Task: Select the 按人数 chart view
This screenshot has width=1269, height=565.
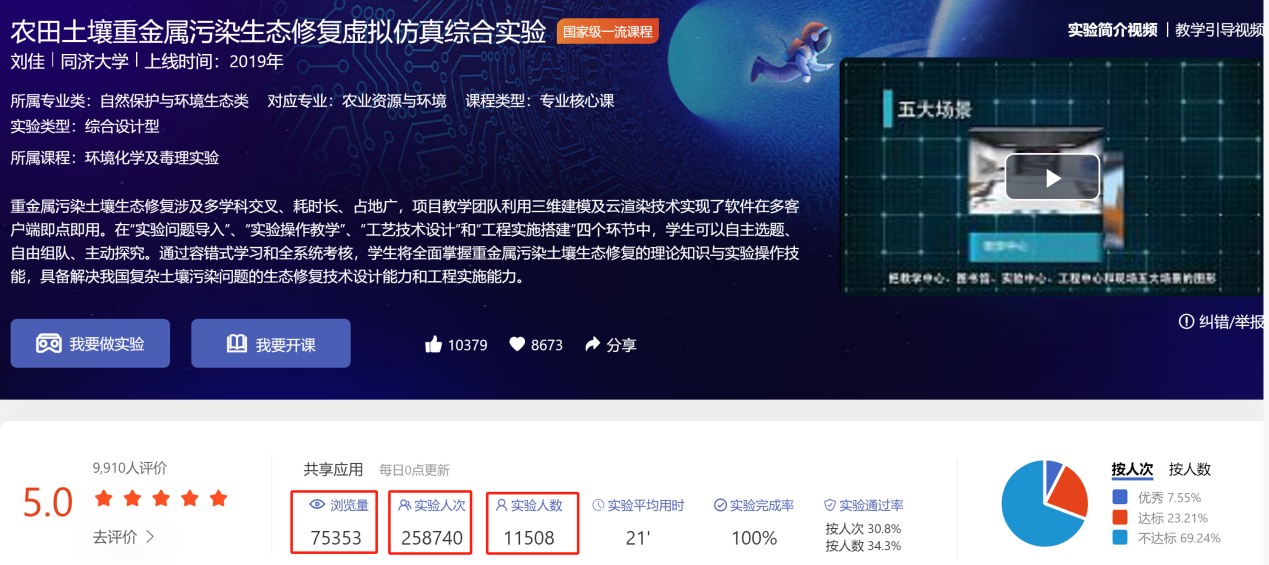Action: pyautogui.click(x=1189, y=469)
